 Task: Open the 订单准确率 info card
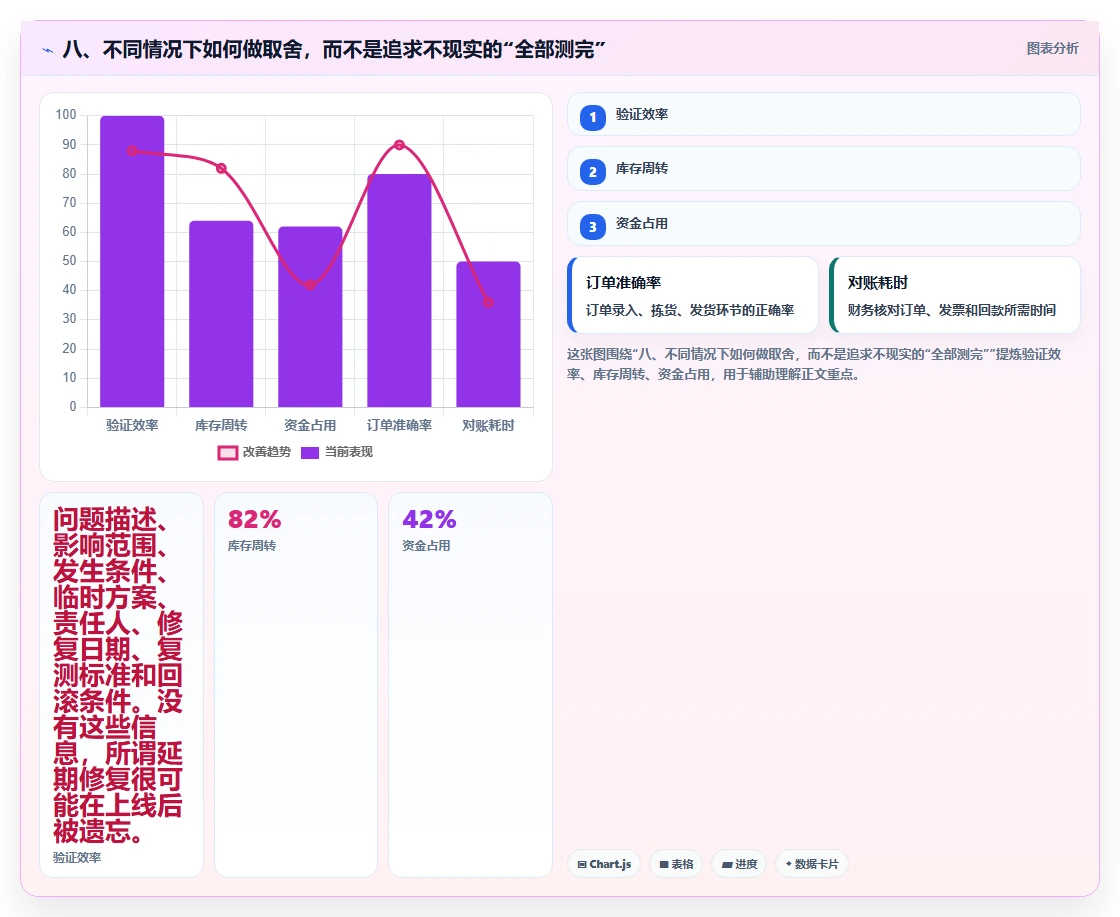[693, 295]
